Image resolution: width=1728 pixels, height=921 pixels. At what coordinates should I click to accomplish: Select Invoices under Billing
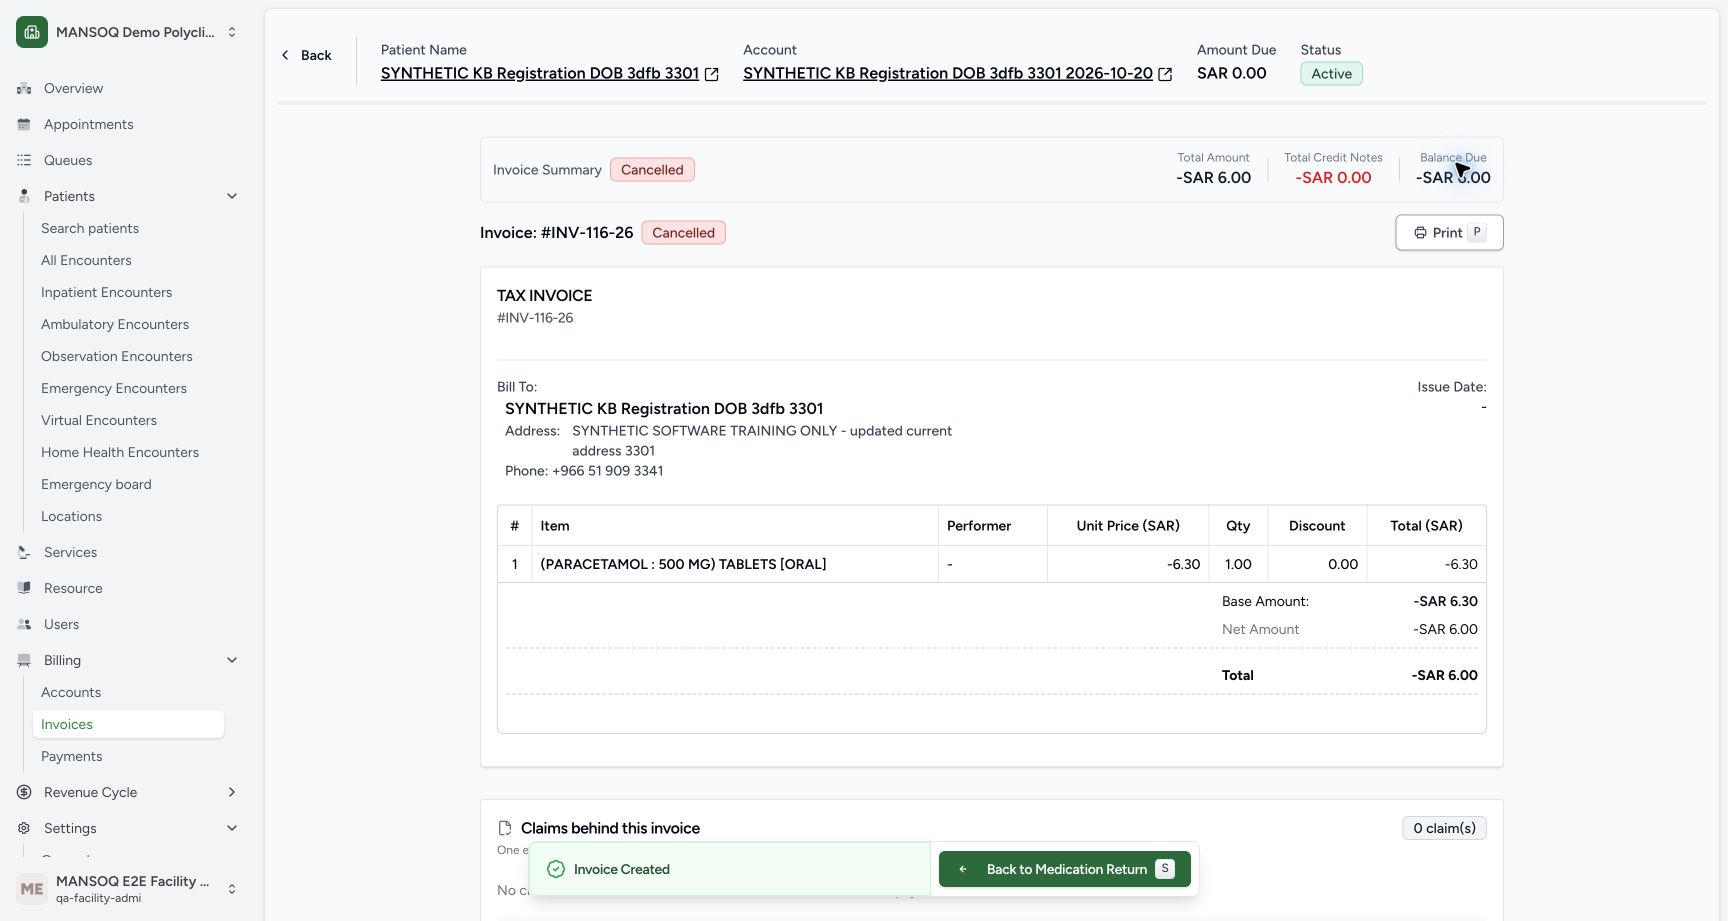point(128,724)
